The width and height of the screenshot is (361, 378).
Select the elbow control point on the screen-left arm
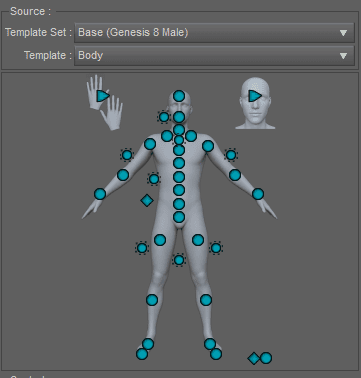pyautogui.click(x=123, y=175)
